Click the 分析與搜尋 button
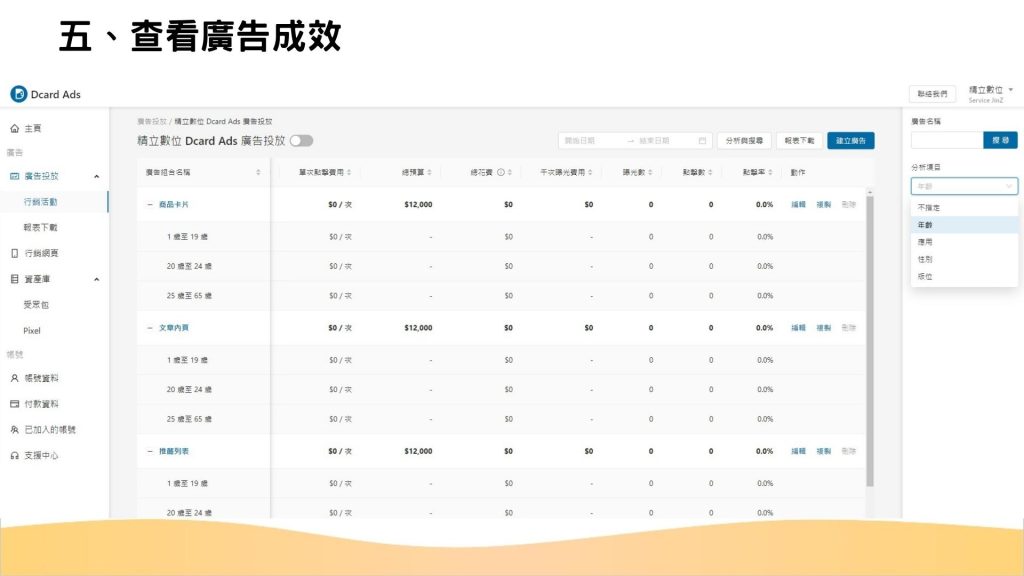 click(744, 140)
